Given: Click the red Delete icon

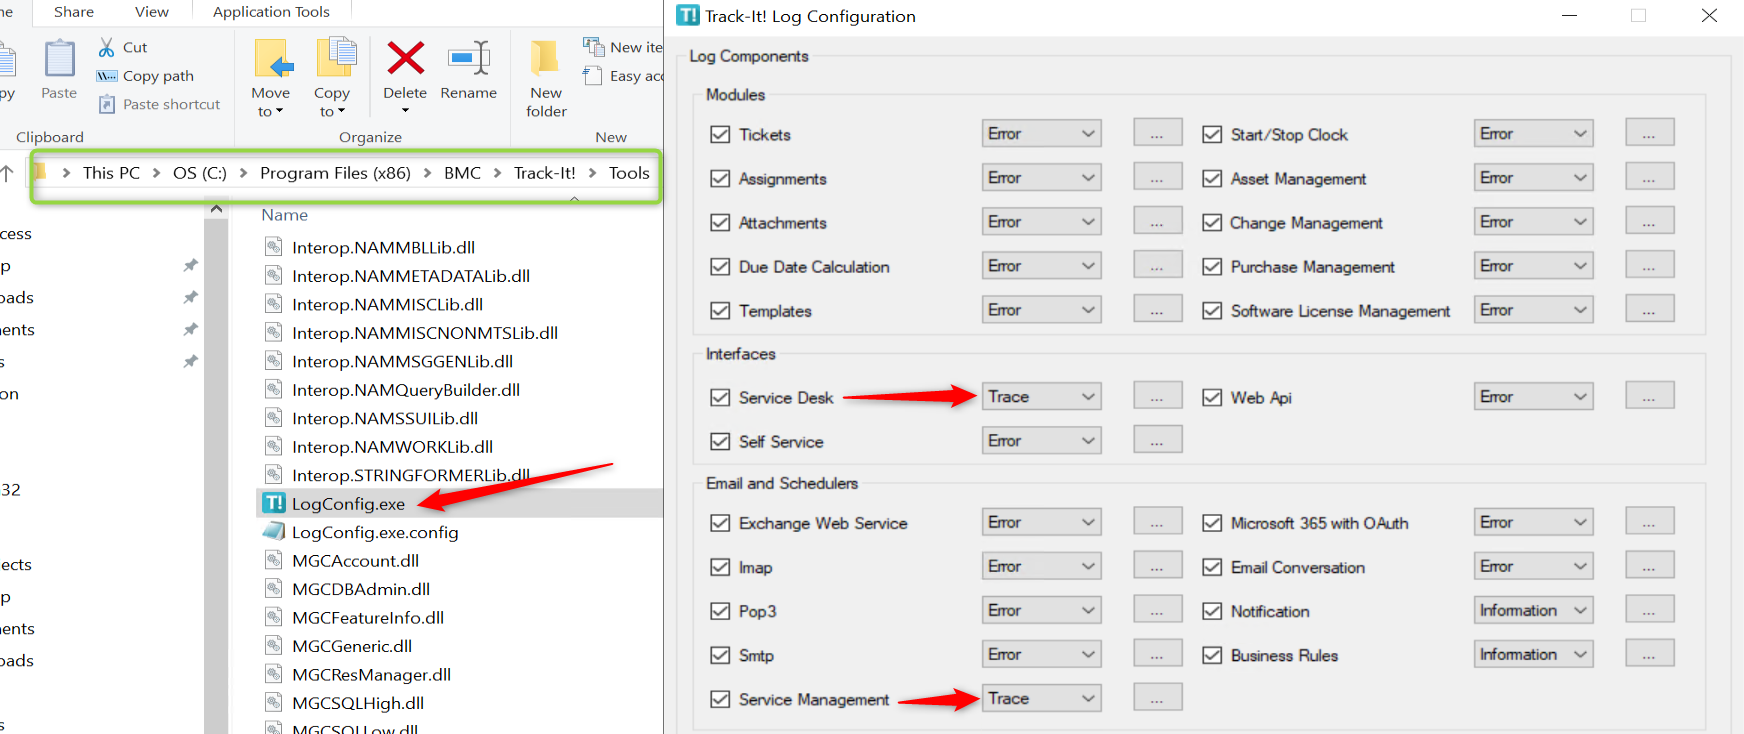Looking at the screenshot, I should point(405,58).
